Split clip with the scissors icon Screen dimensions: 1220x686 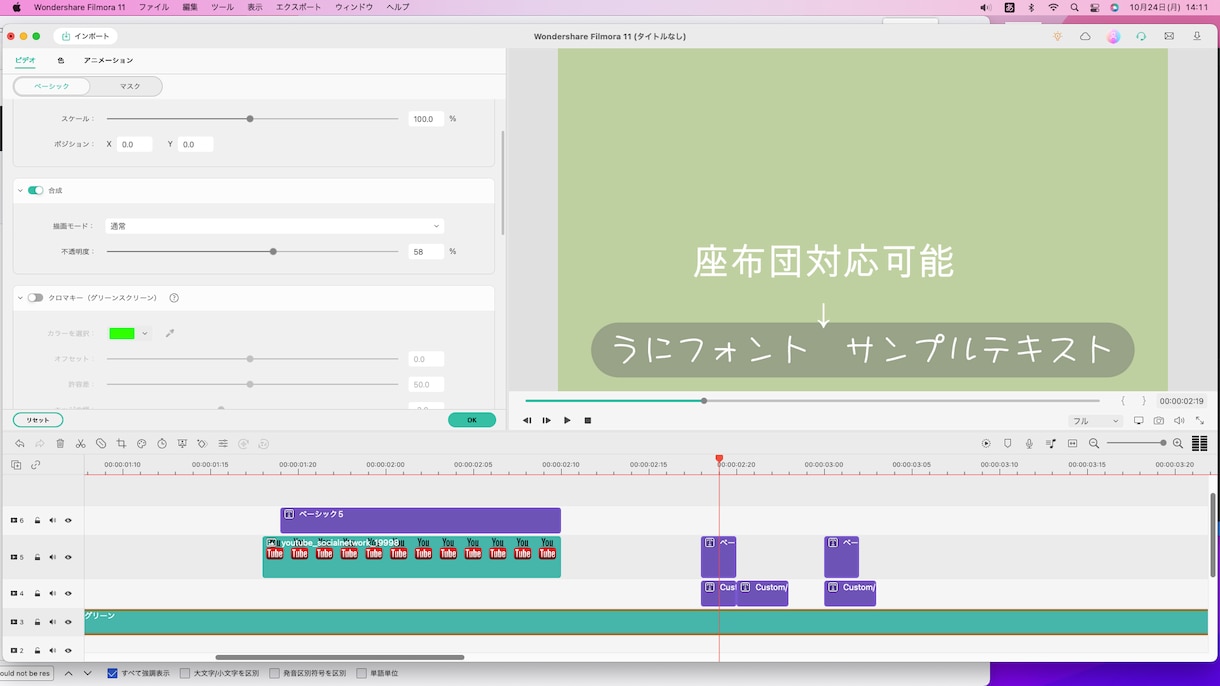point(80,444)
